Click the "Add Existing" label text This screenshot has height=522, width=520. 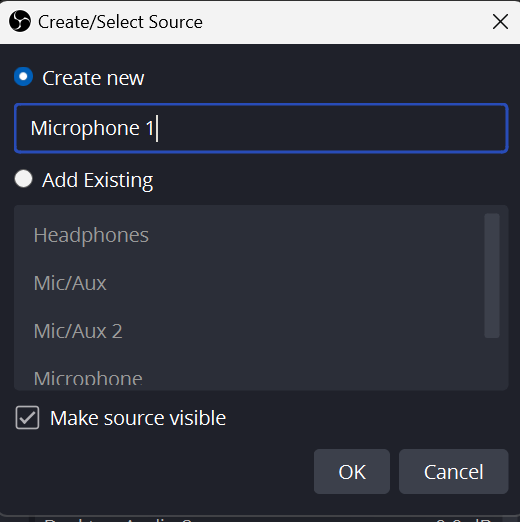97,180
